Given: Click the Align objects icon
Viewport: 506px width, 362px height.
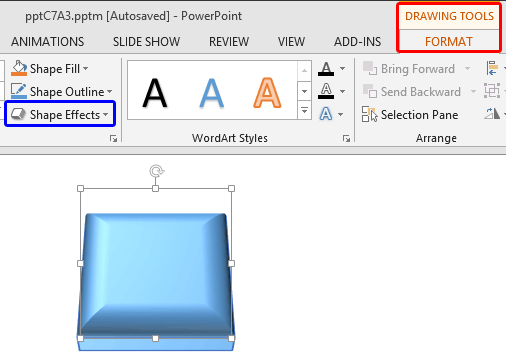Looking at the screenshot, I should (x=493, y=68).
